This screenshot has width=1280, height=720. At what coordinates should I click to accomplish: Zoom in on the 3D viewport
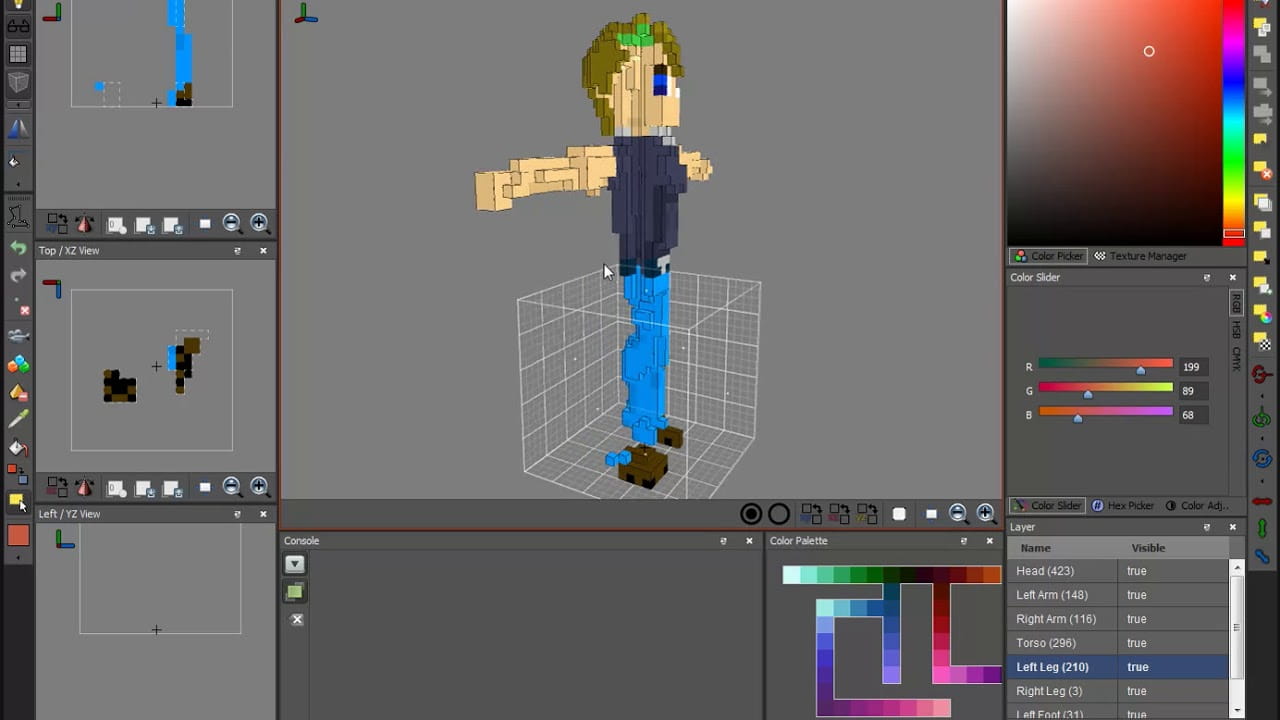click(986, 514)
